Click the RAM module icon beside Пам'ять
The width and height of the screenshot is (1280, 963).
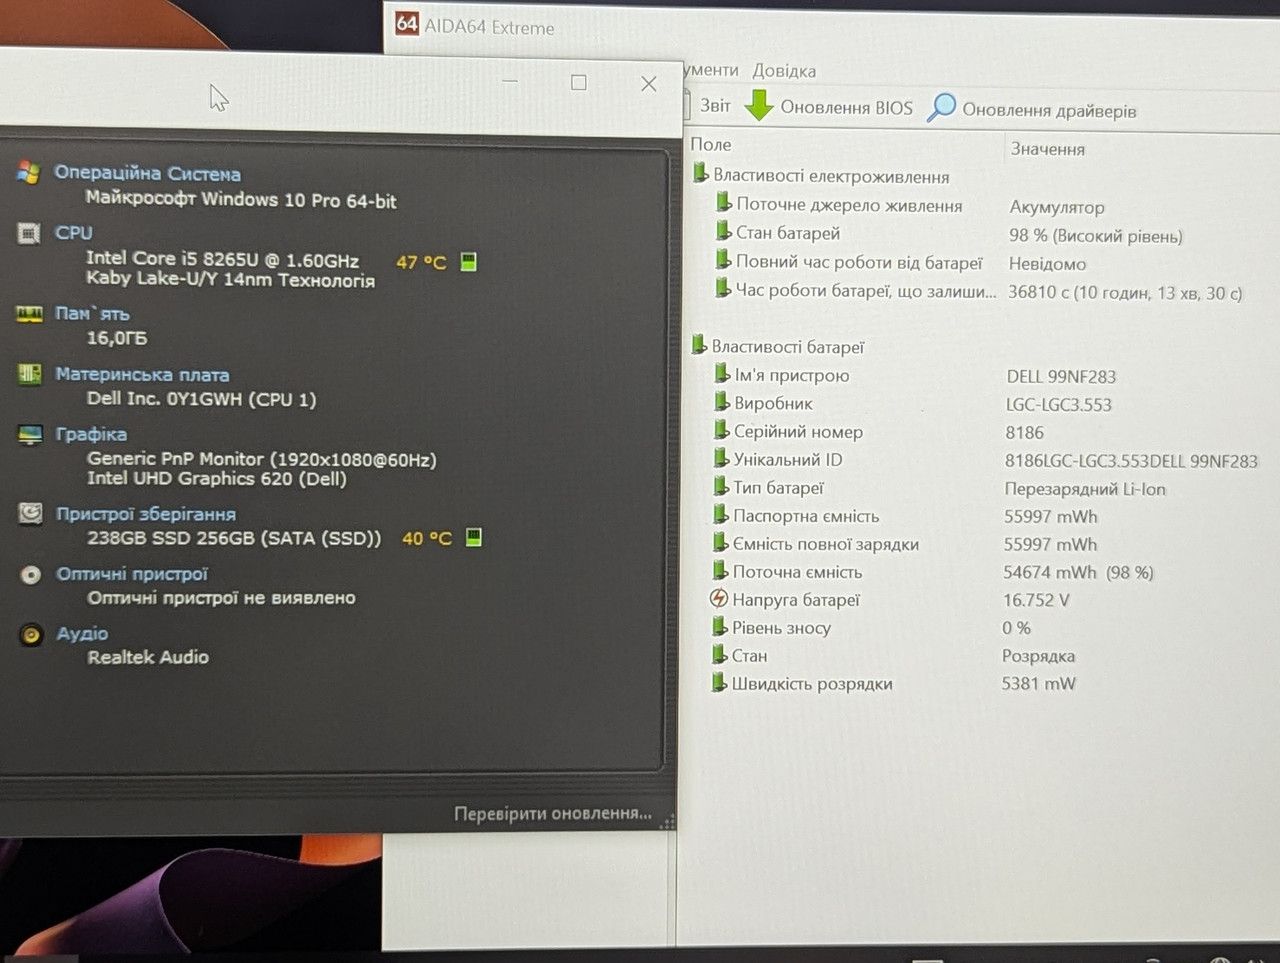[x=29, y=314]
